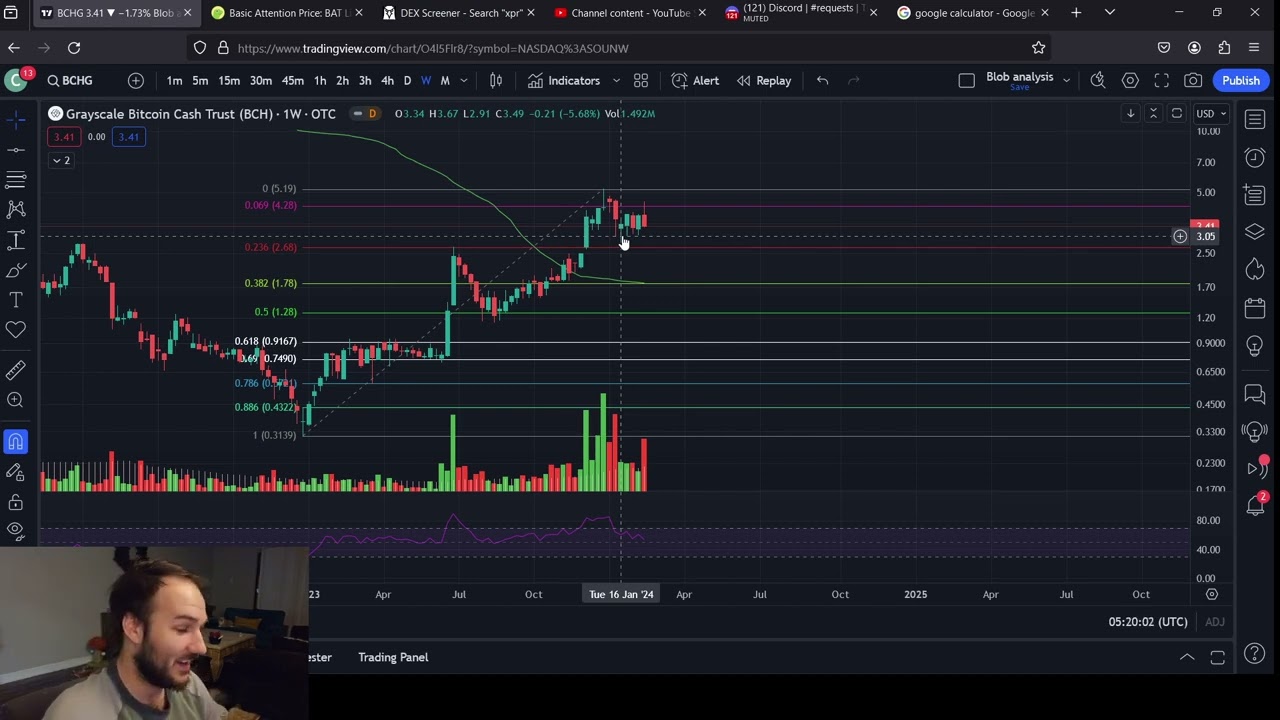This screenshot has width=1280, height=720.
Task: Toggle lock all drawing tools
Action: [16, 502]
